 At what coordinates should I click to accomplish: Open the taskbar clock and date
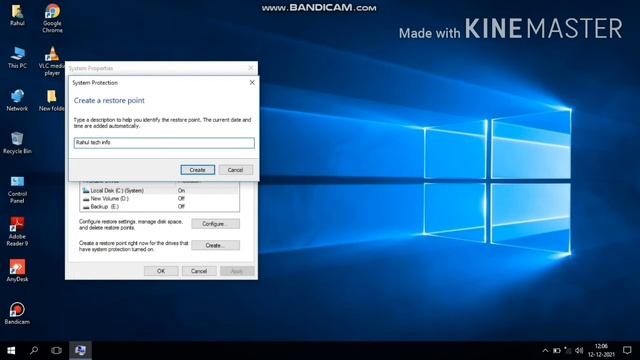tap(601, 350)
